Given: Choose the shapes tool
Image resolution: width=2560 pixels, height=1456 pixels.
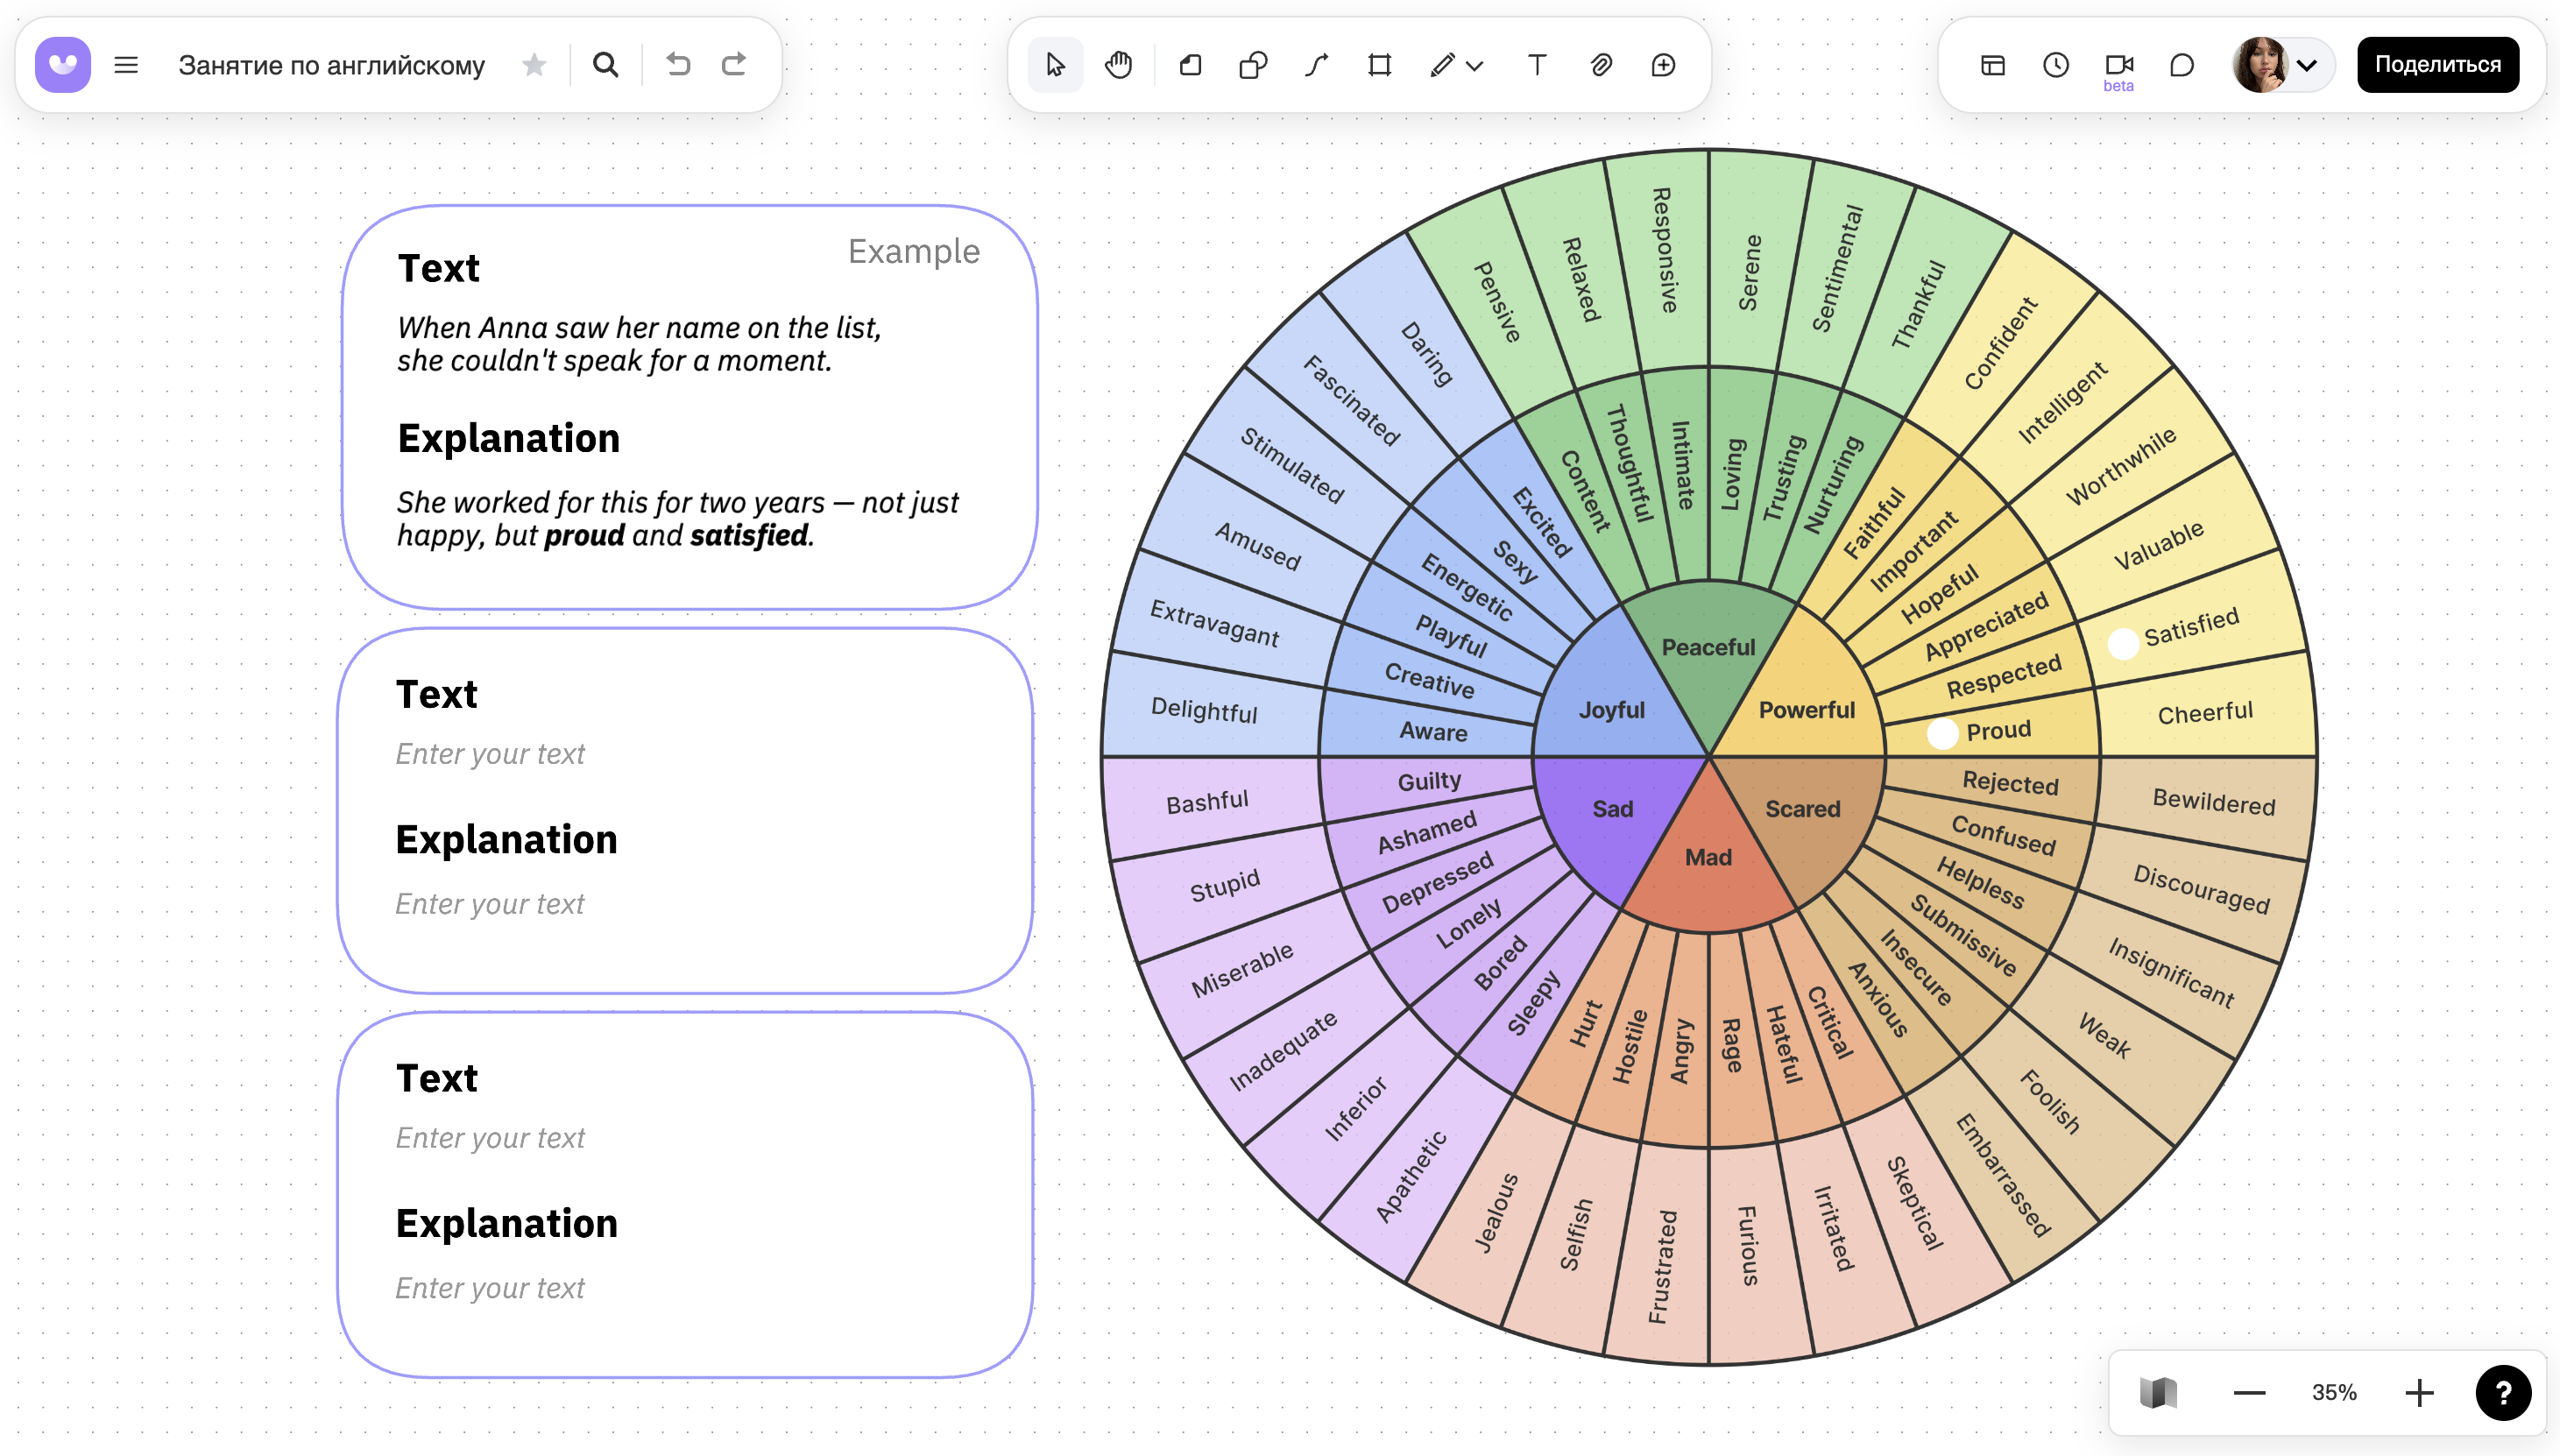Looking at the screenshot, I should [1253, 65].
